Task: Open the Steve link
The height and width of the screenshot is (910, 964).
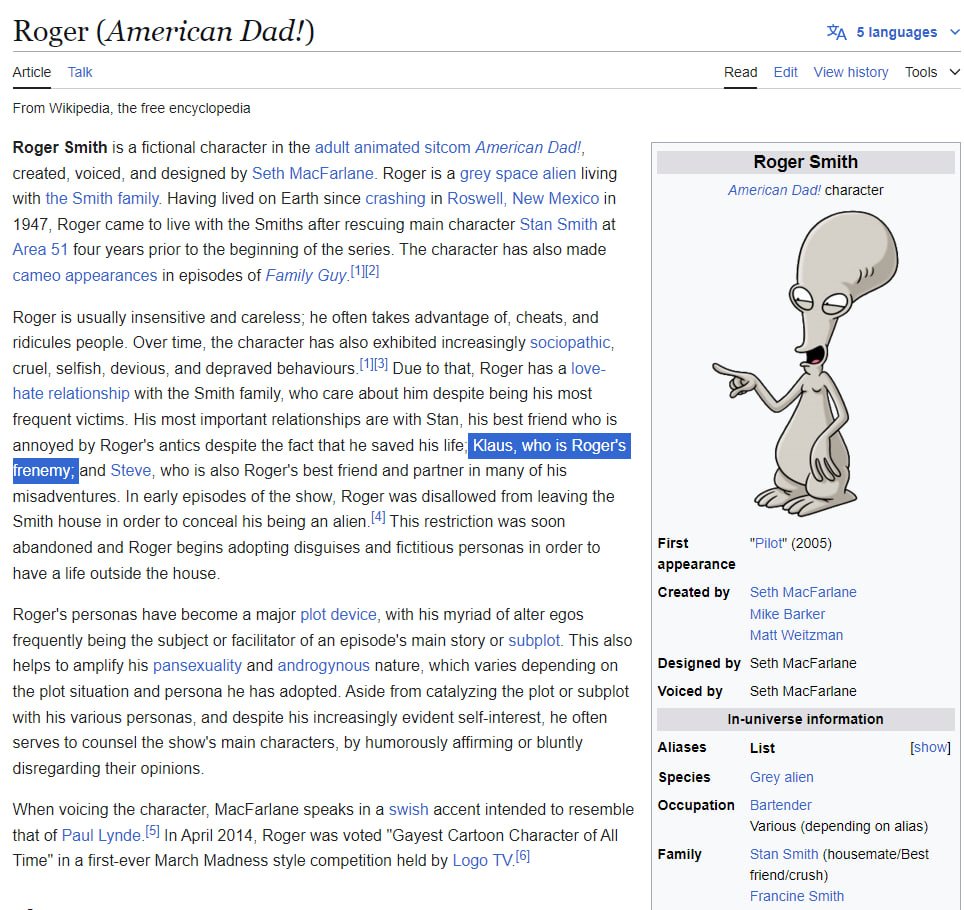Action: tap(131, 470)
